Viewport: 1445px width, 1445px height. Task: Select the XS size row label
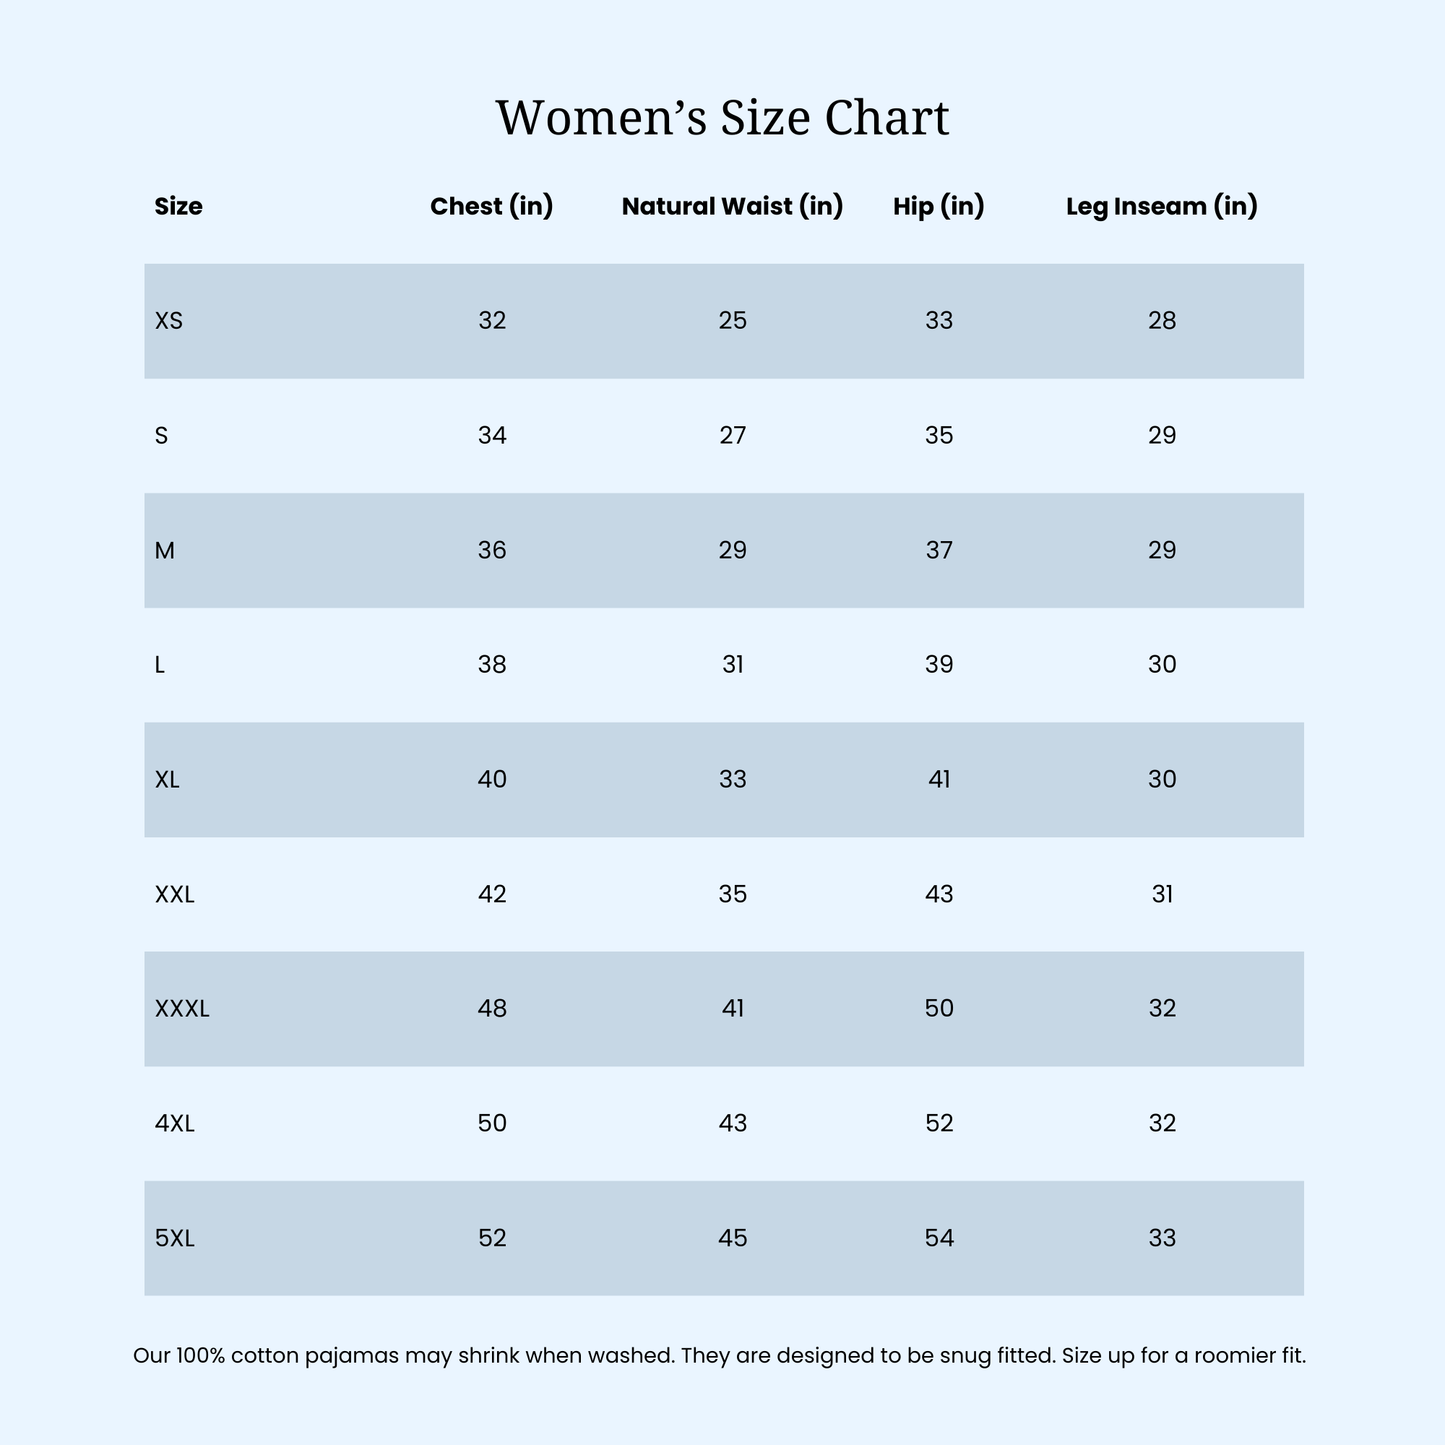tap(169, 321)
